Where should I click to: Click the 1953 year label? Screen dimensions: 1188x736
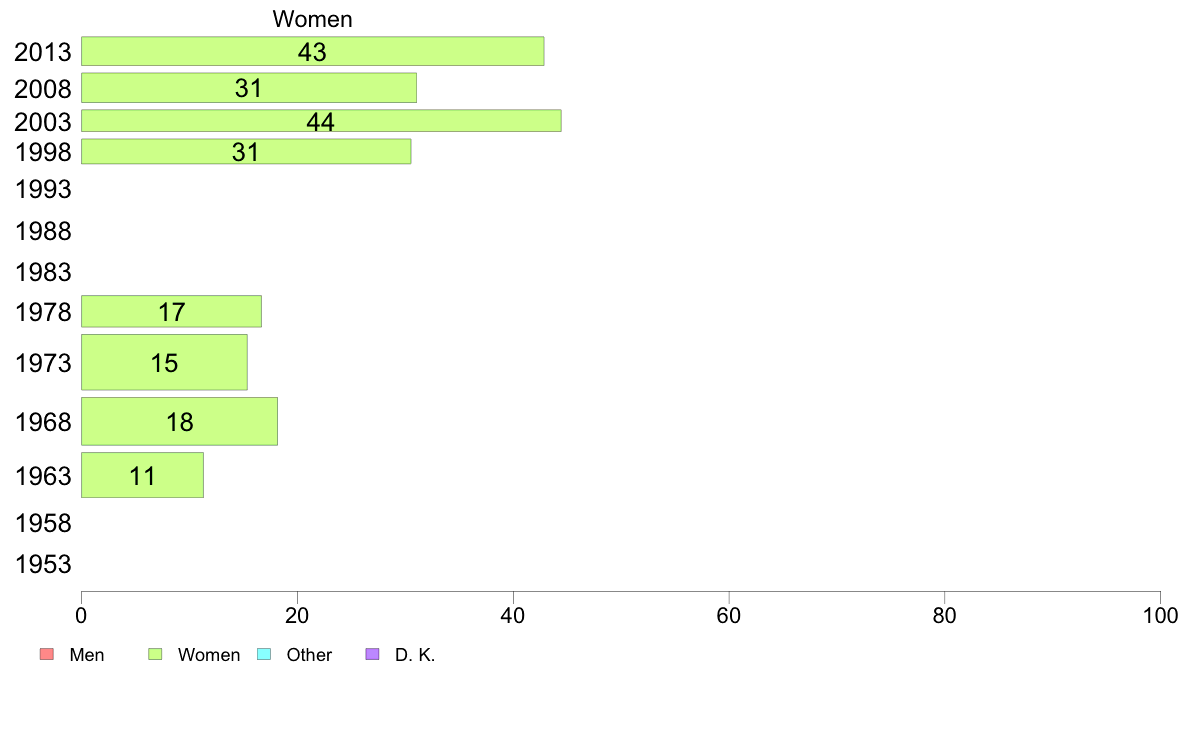(x=43, y=564)
